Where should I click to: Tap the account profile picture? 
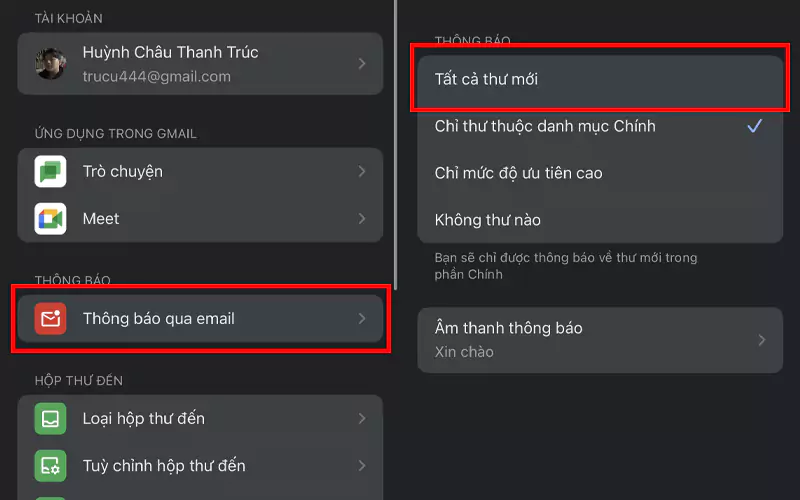point(51,64)
